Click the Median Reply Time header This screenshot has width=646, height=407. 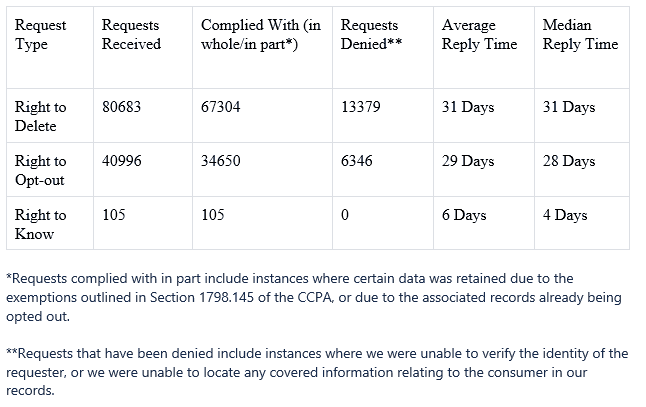[580, 35]
